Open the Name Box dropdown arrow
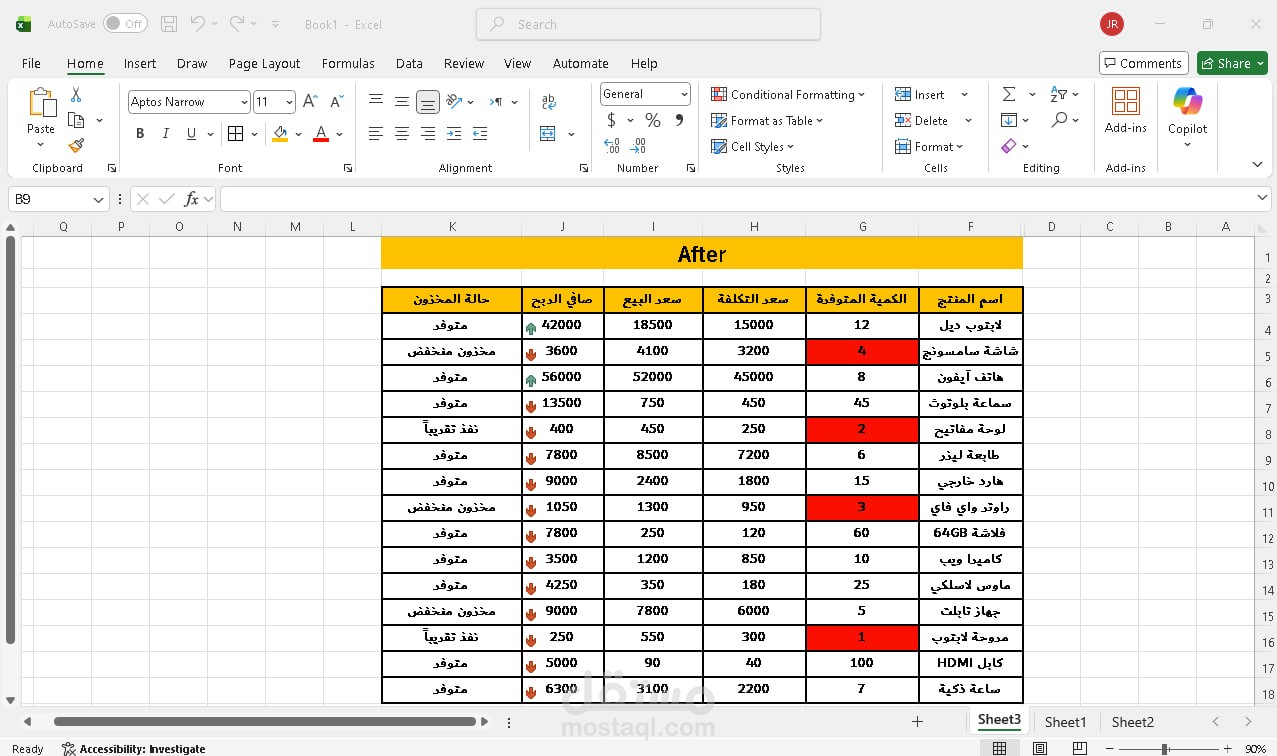This screenshot has height=756, width=1277. click(98, 199)
